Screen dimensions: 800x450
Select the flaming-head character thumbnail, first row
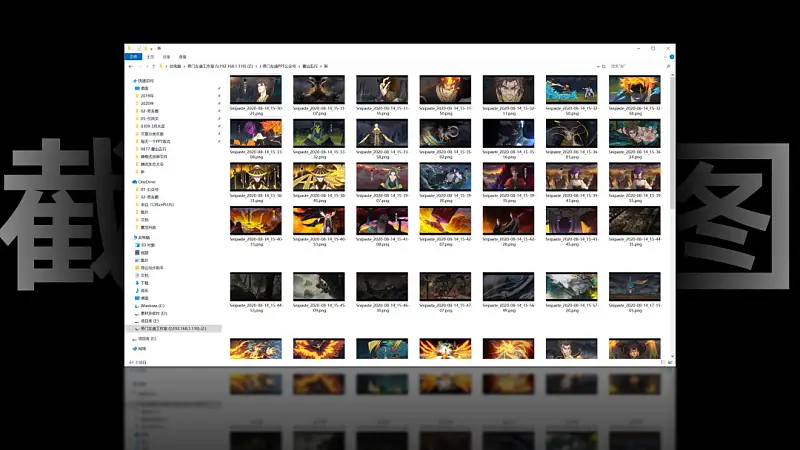pyautogui.click(x=445, y=89)
